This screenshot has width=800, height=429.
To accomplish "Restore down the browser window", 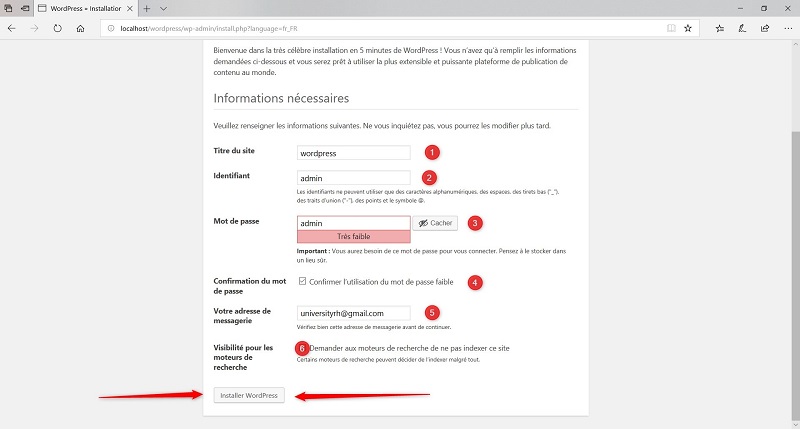I will pyautogui.click(x=764, y=9).
